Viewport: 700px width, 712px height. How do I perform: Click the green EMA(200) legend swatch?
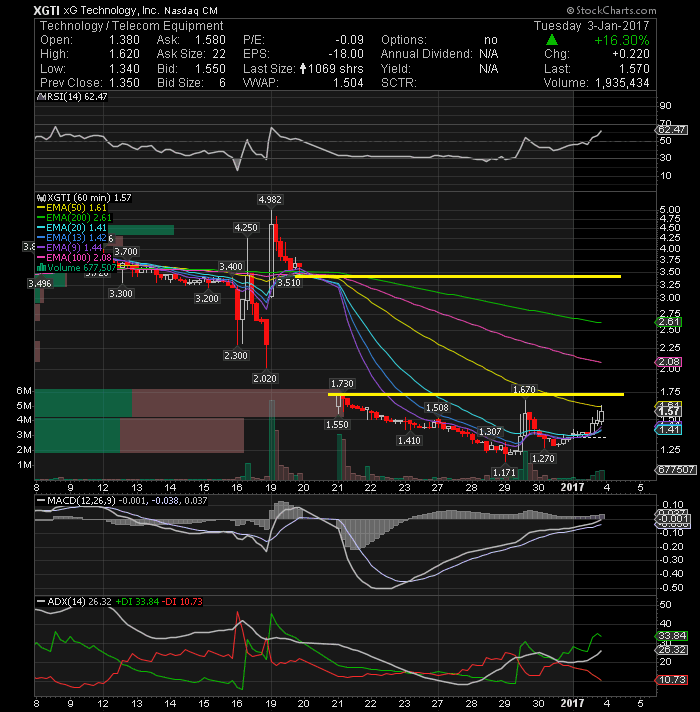[x=41, y=218]
